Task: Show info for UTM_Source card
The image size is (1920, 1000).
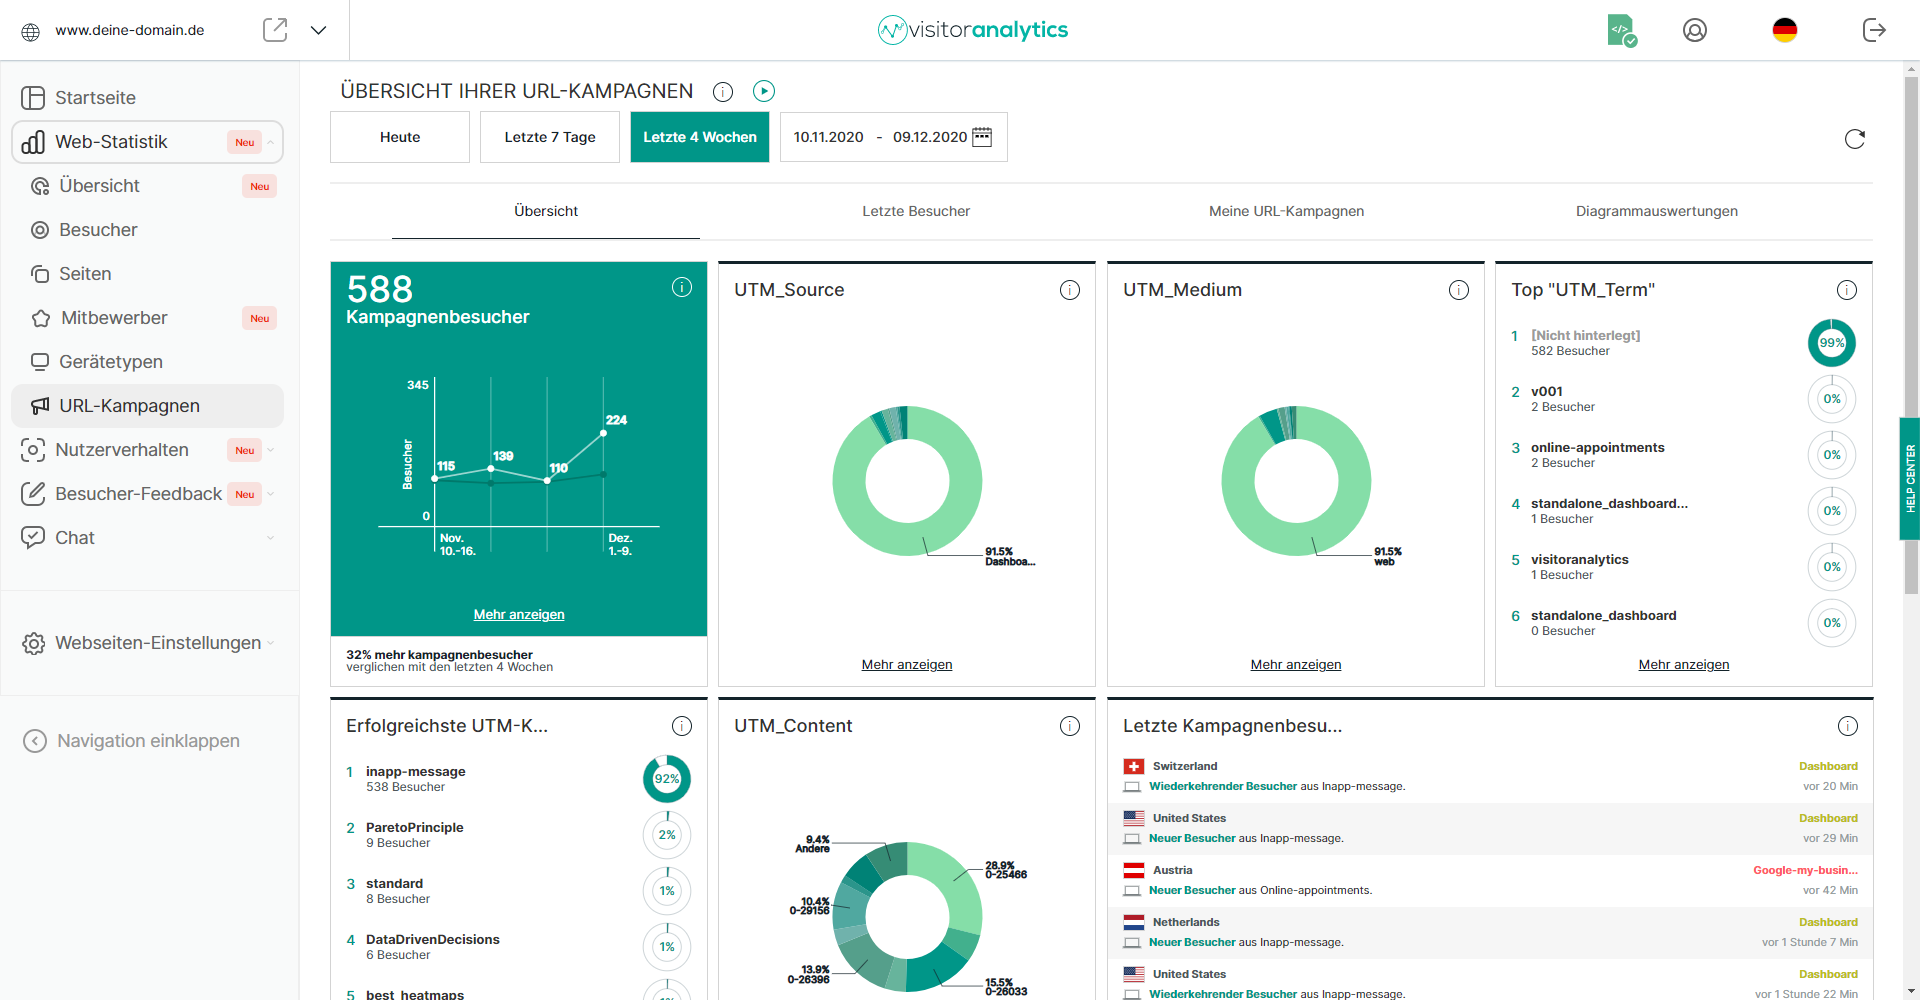Action: click(x=1070, y=290)
